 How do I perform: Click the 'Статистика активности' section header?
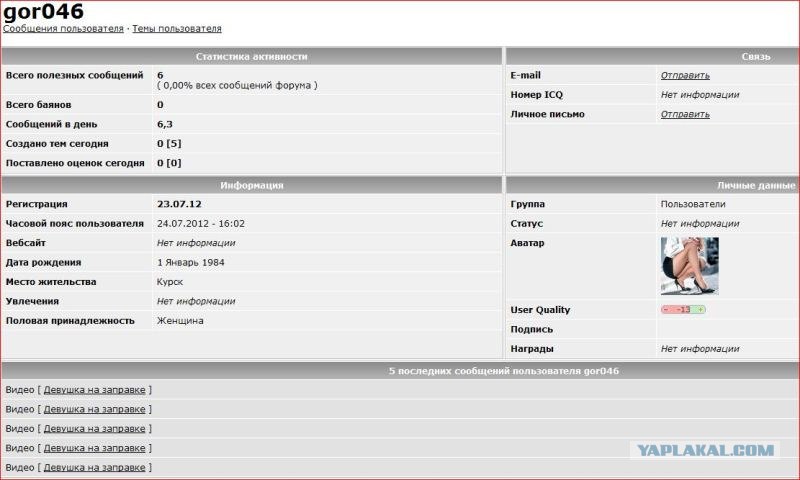pos(252,57)
